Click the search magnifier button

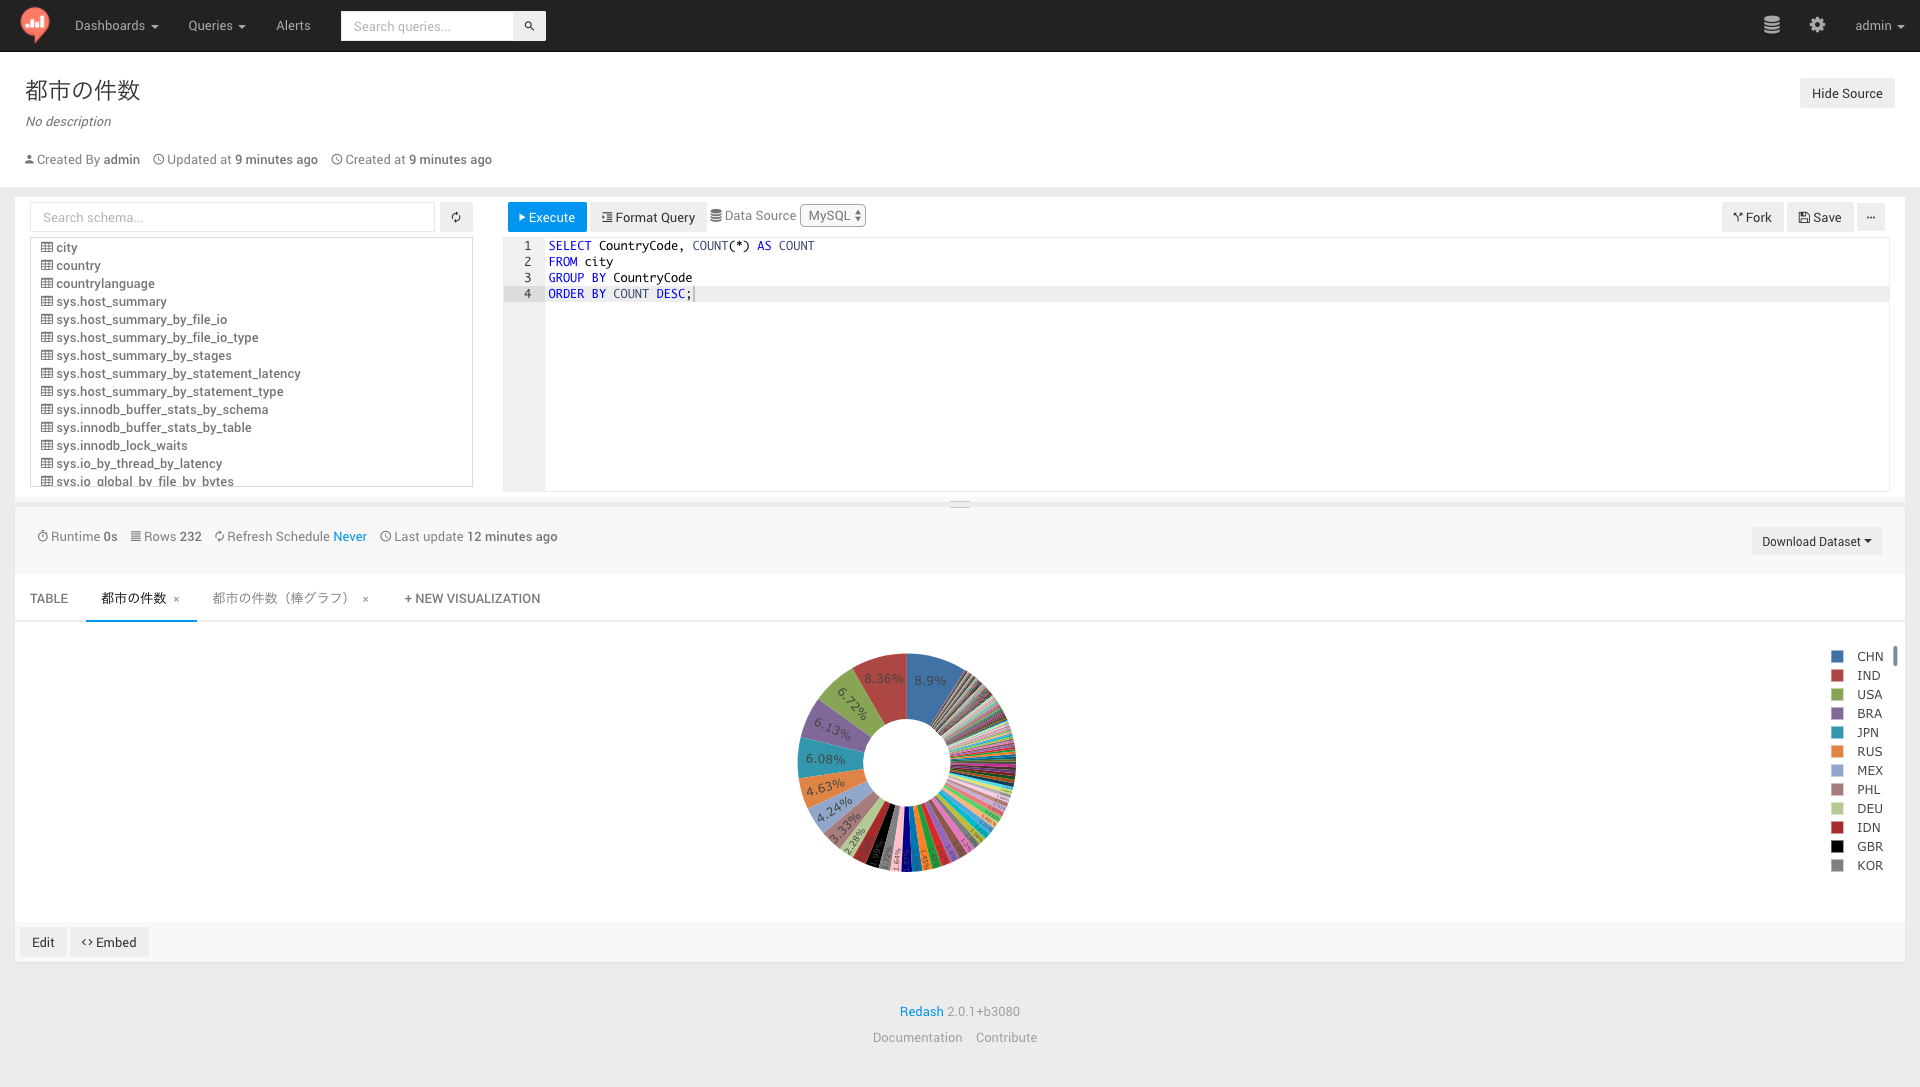coord(529,26)
